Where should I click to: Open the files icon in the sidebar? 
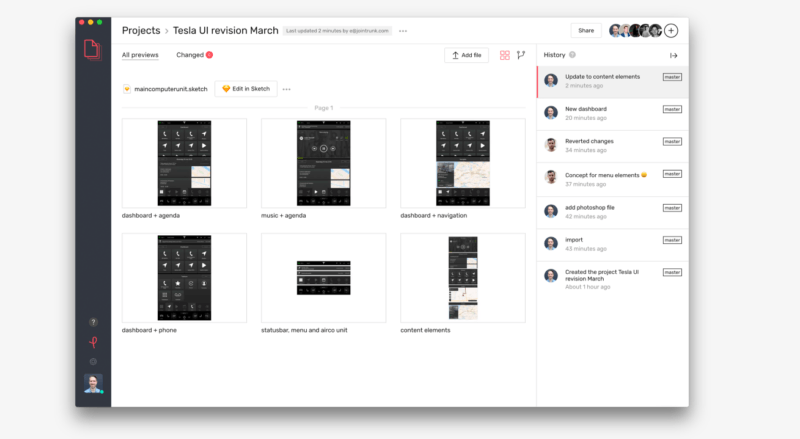(x=92, y=50)
